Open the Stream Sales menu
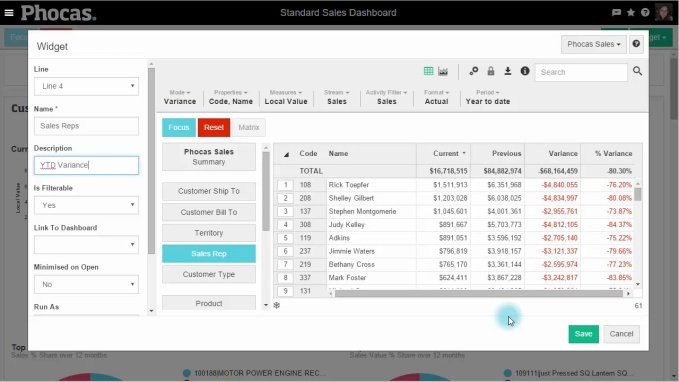The image size is (679, 382). click(x=336, y=97)
